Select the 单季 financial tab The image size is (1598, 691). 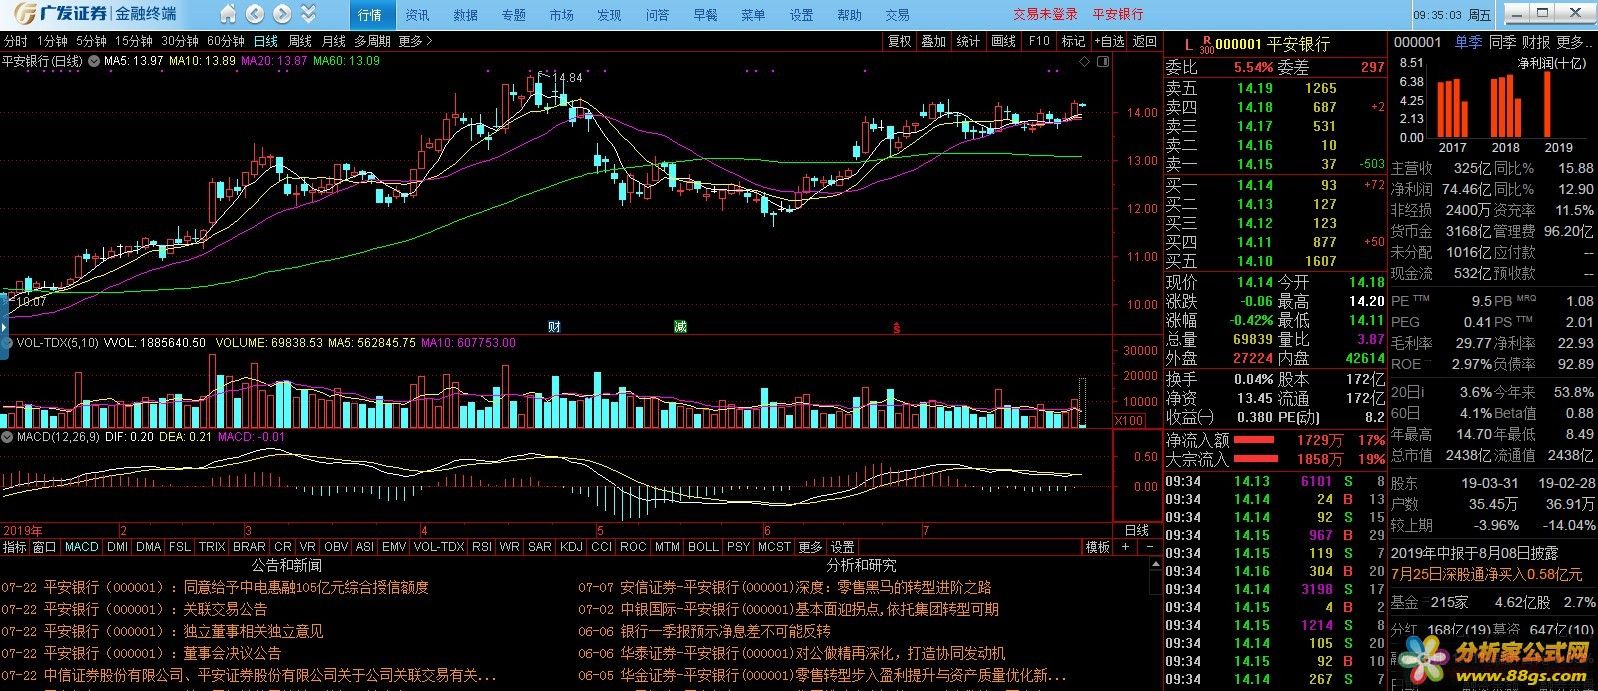tap(1468, 42)
